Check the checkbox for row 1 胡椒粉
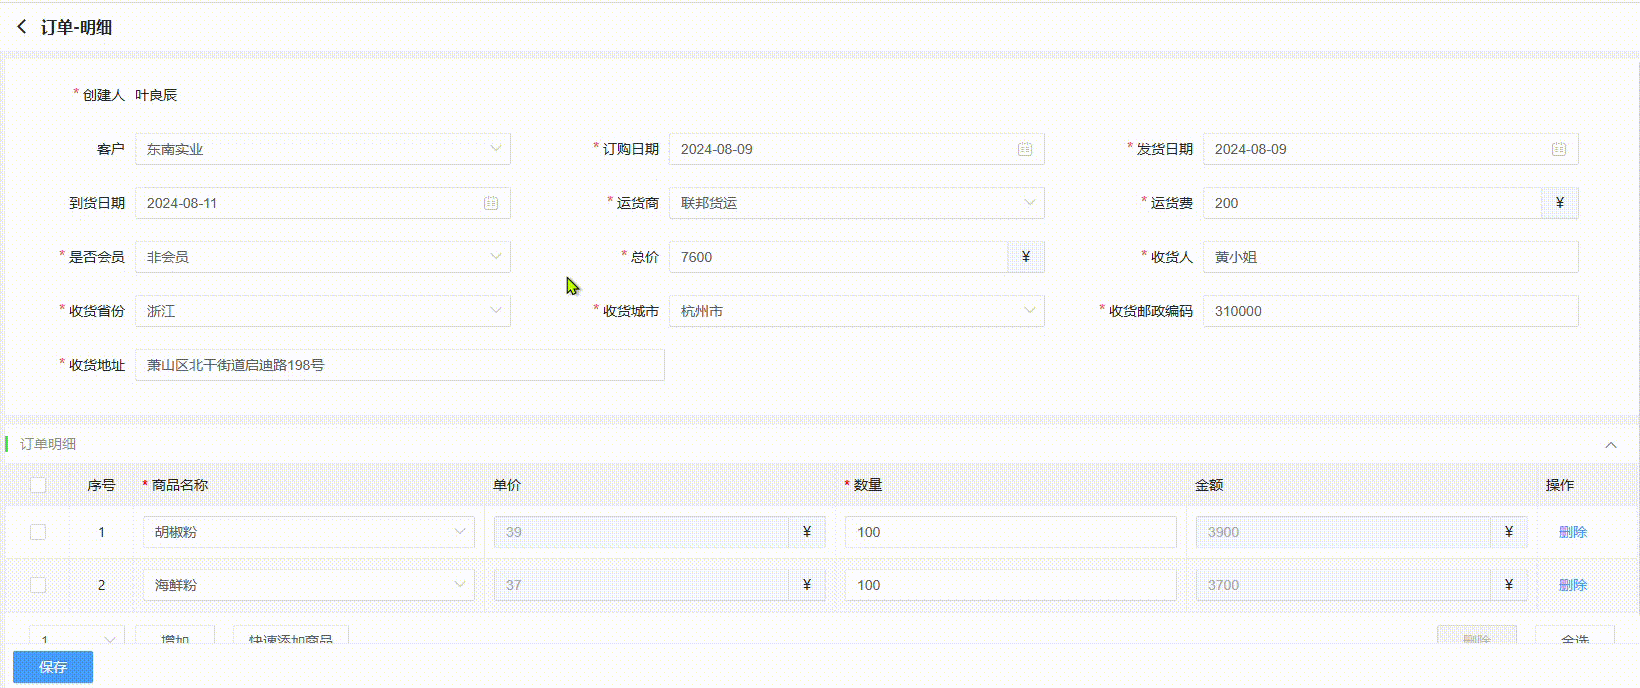1640x688 pixels. [x=38, y=532]
